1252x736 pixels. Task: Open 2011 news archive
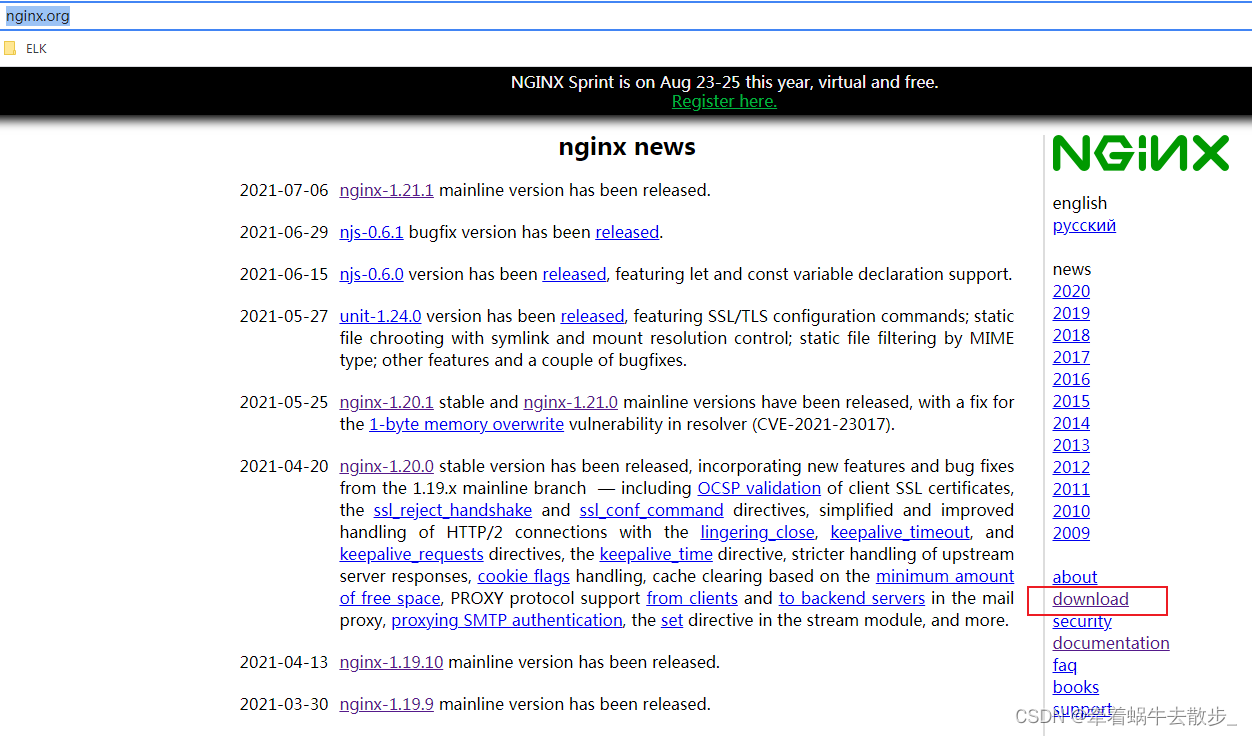coord(1071,489)
